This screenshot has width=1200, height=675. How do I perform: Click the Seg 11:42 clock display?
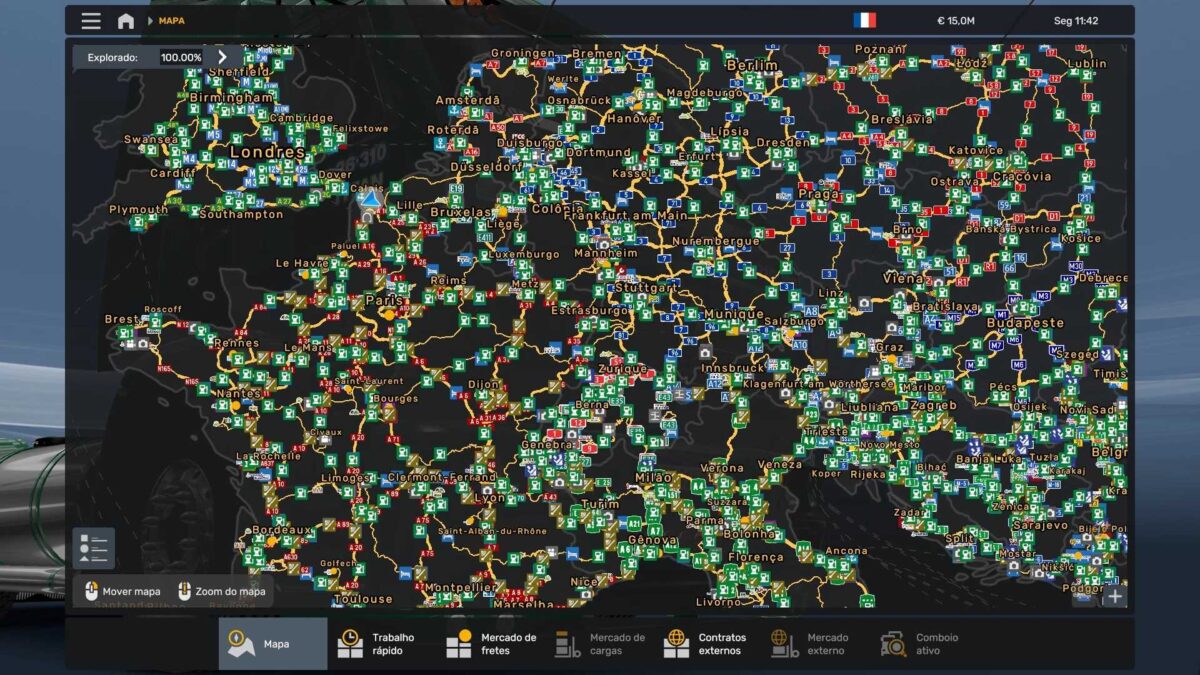coord(1076,21)
